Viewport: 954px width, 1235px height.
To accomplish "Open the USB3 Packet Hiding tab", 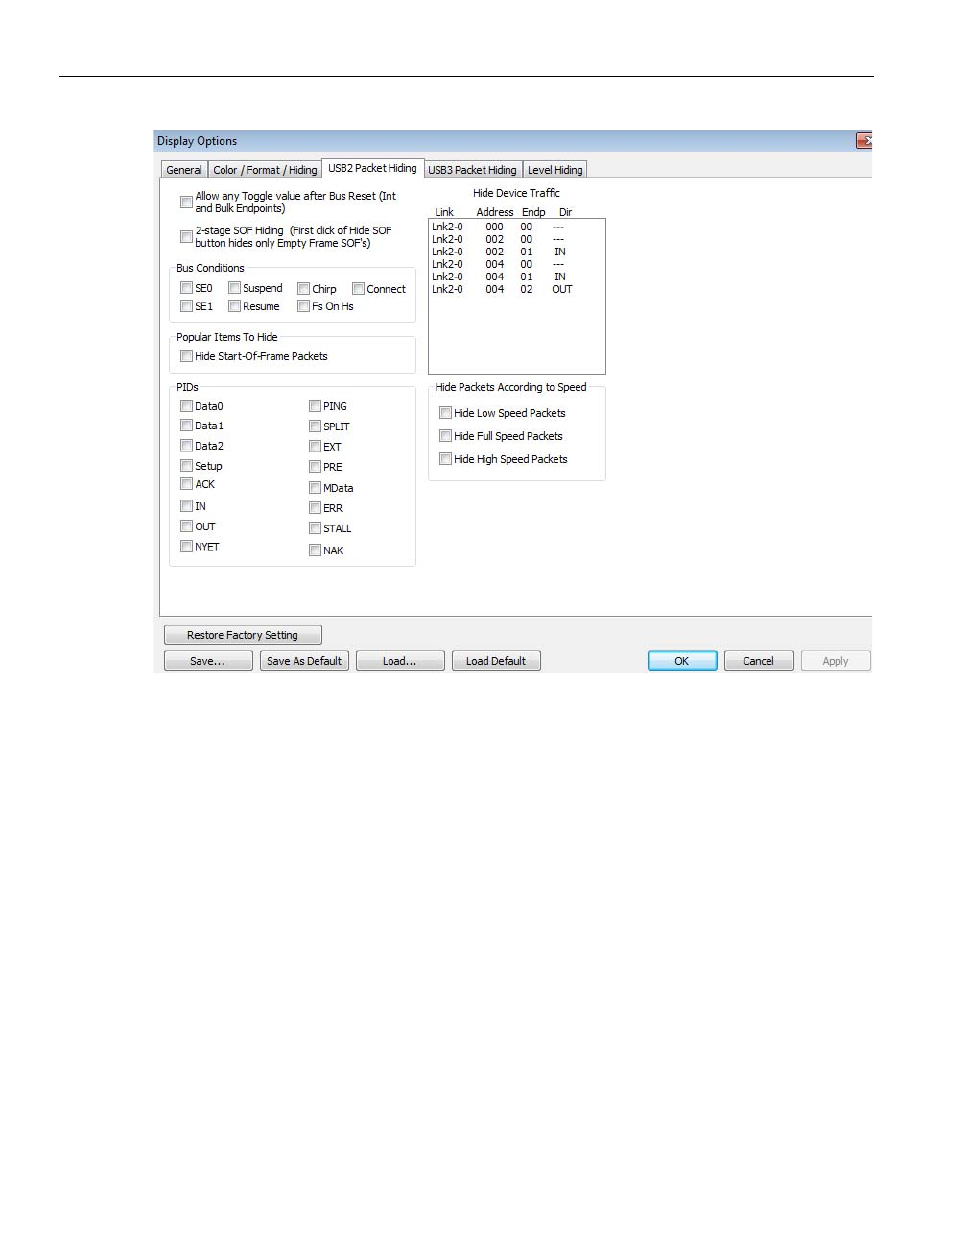I will tap(472, 170).
